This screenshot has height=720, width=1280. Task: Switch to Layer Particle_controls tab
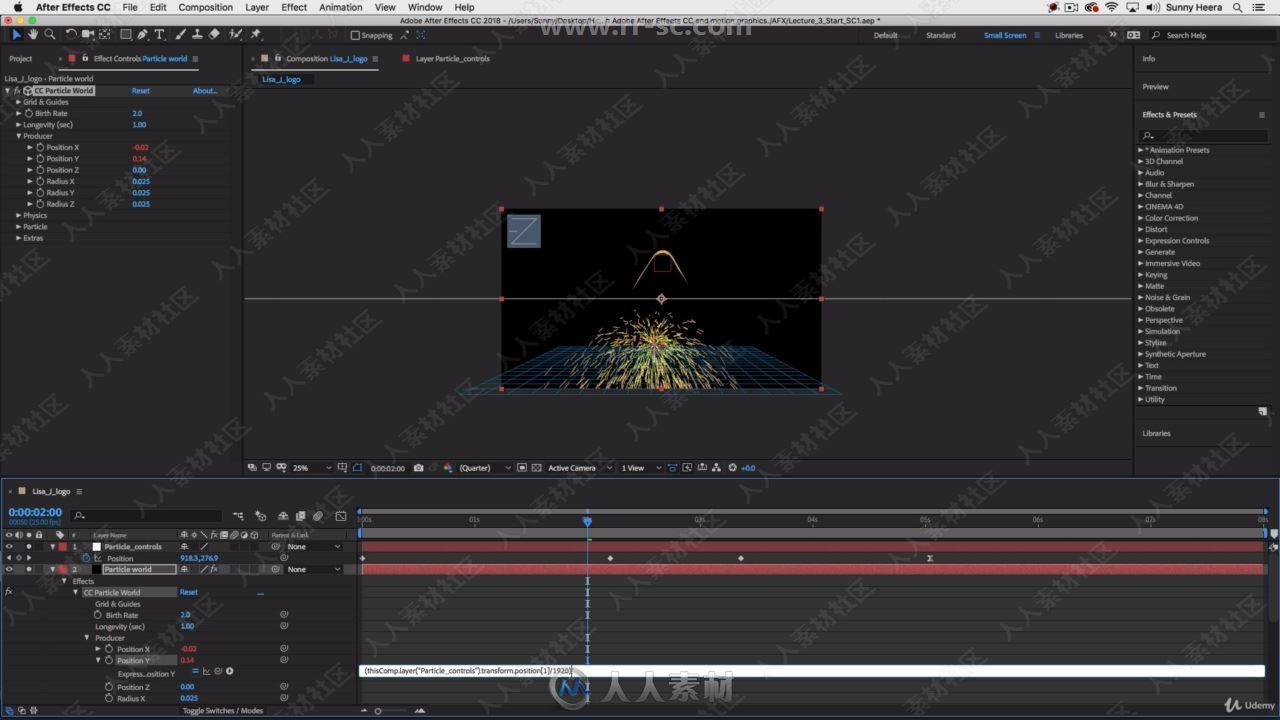[452, 59]
